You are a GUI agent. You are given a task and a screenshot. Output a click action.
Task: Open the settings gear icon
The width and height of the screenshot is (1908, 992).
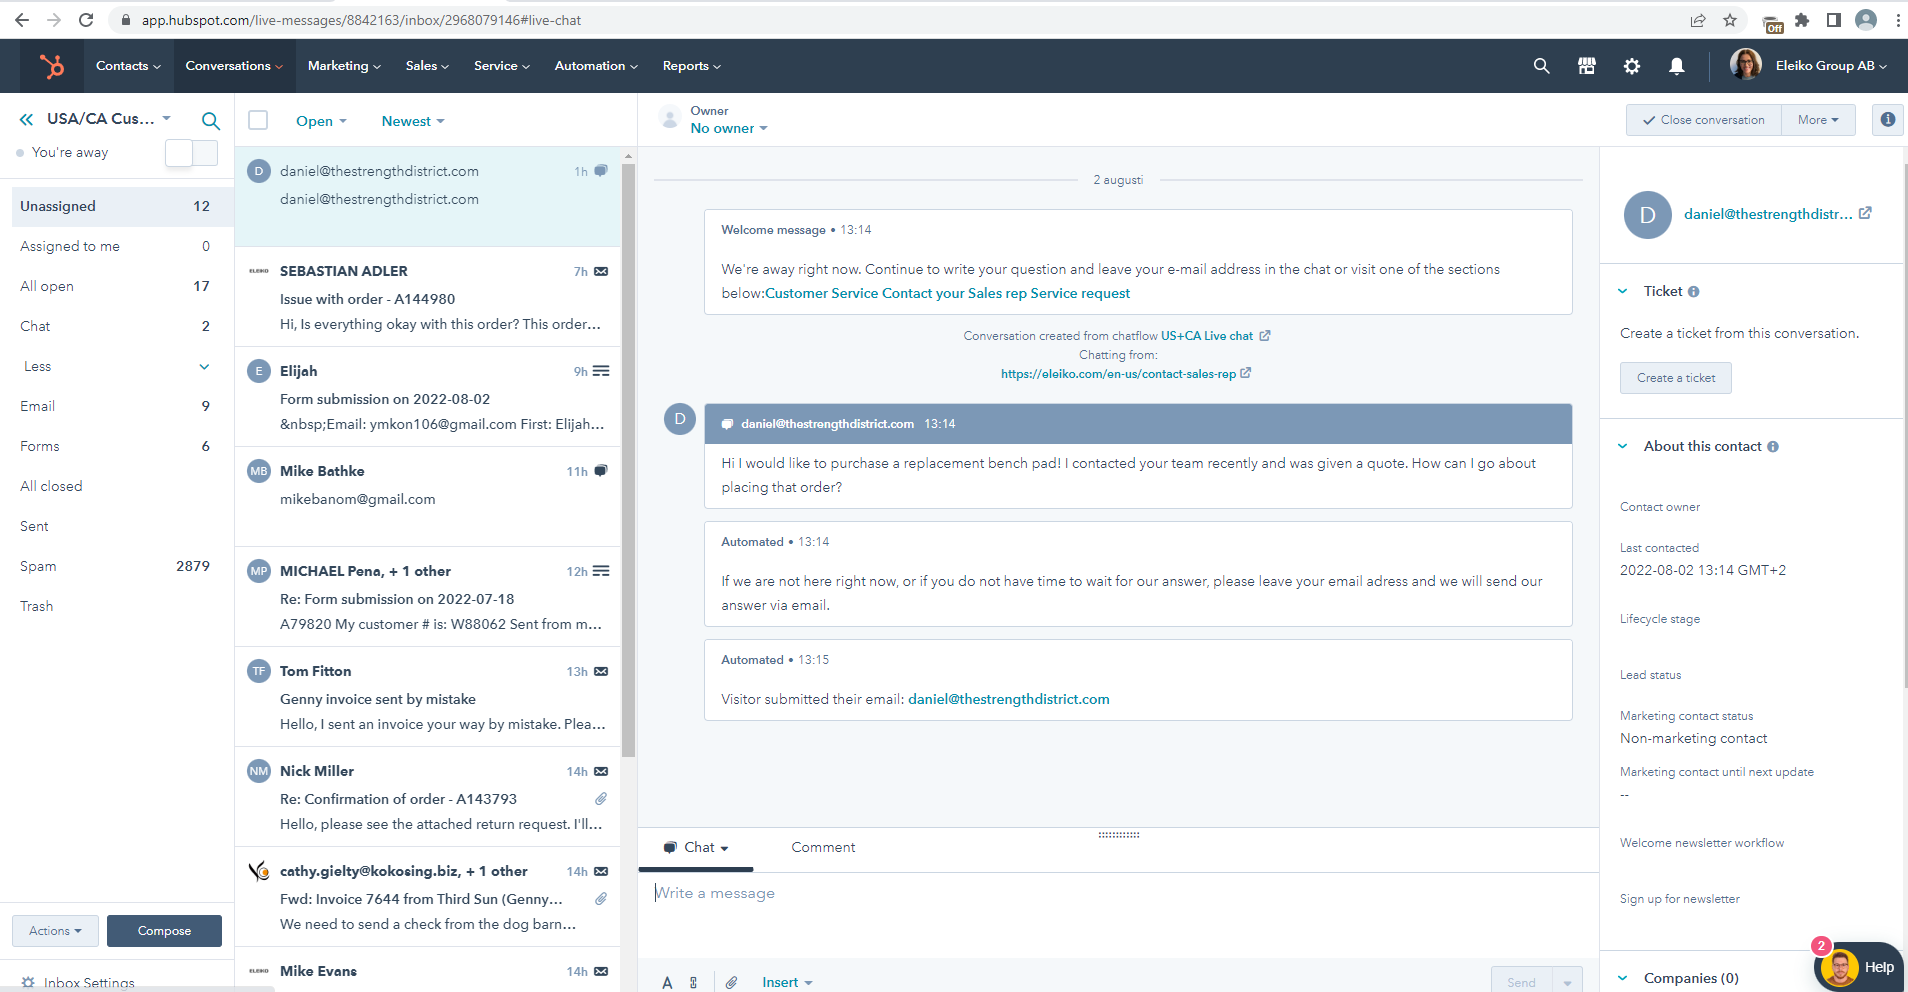click(1631, 66)
